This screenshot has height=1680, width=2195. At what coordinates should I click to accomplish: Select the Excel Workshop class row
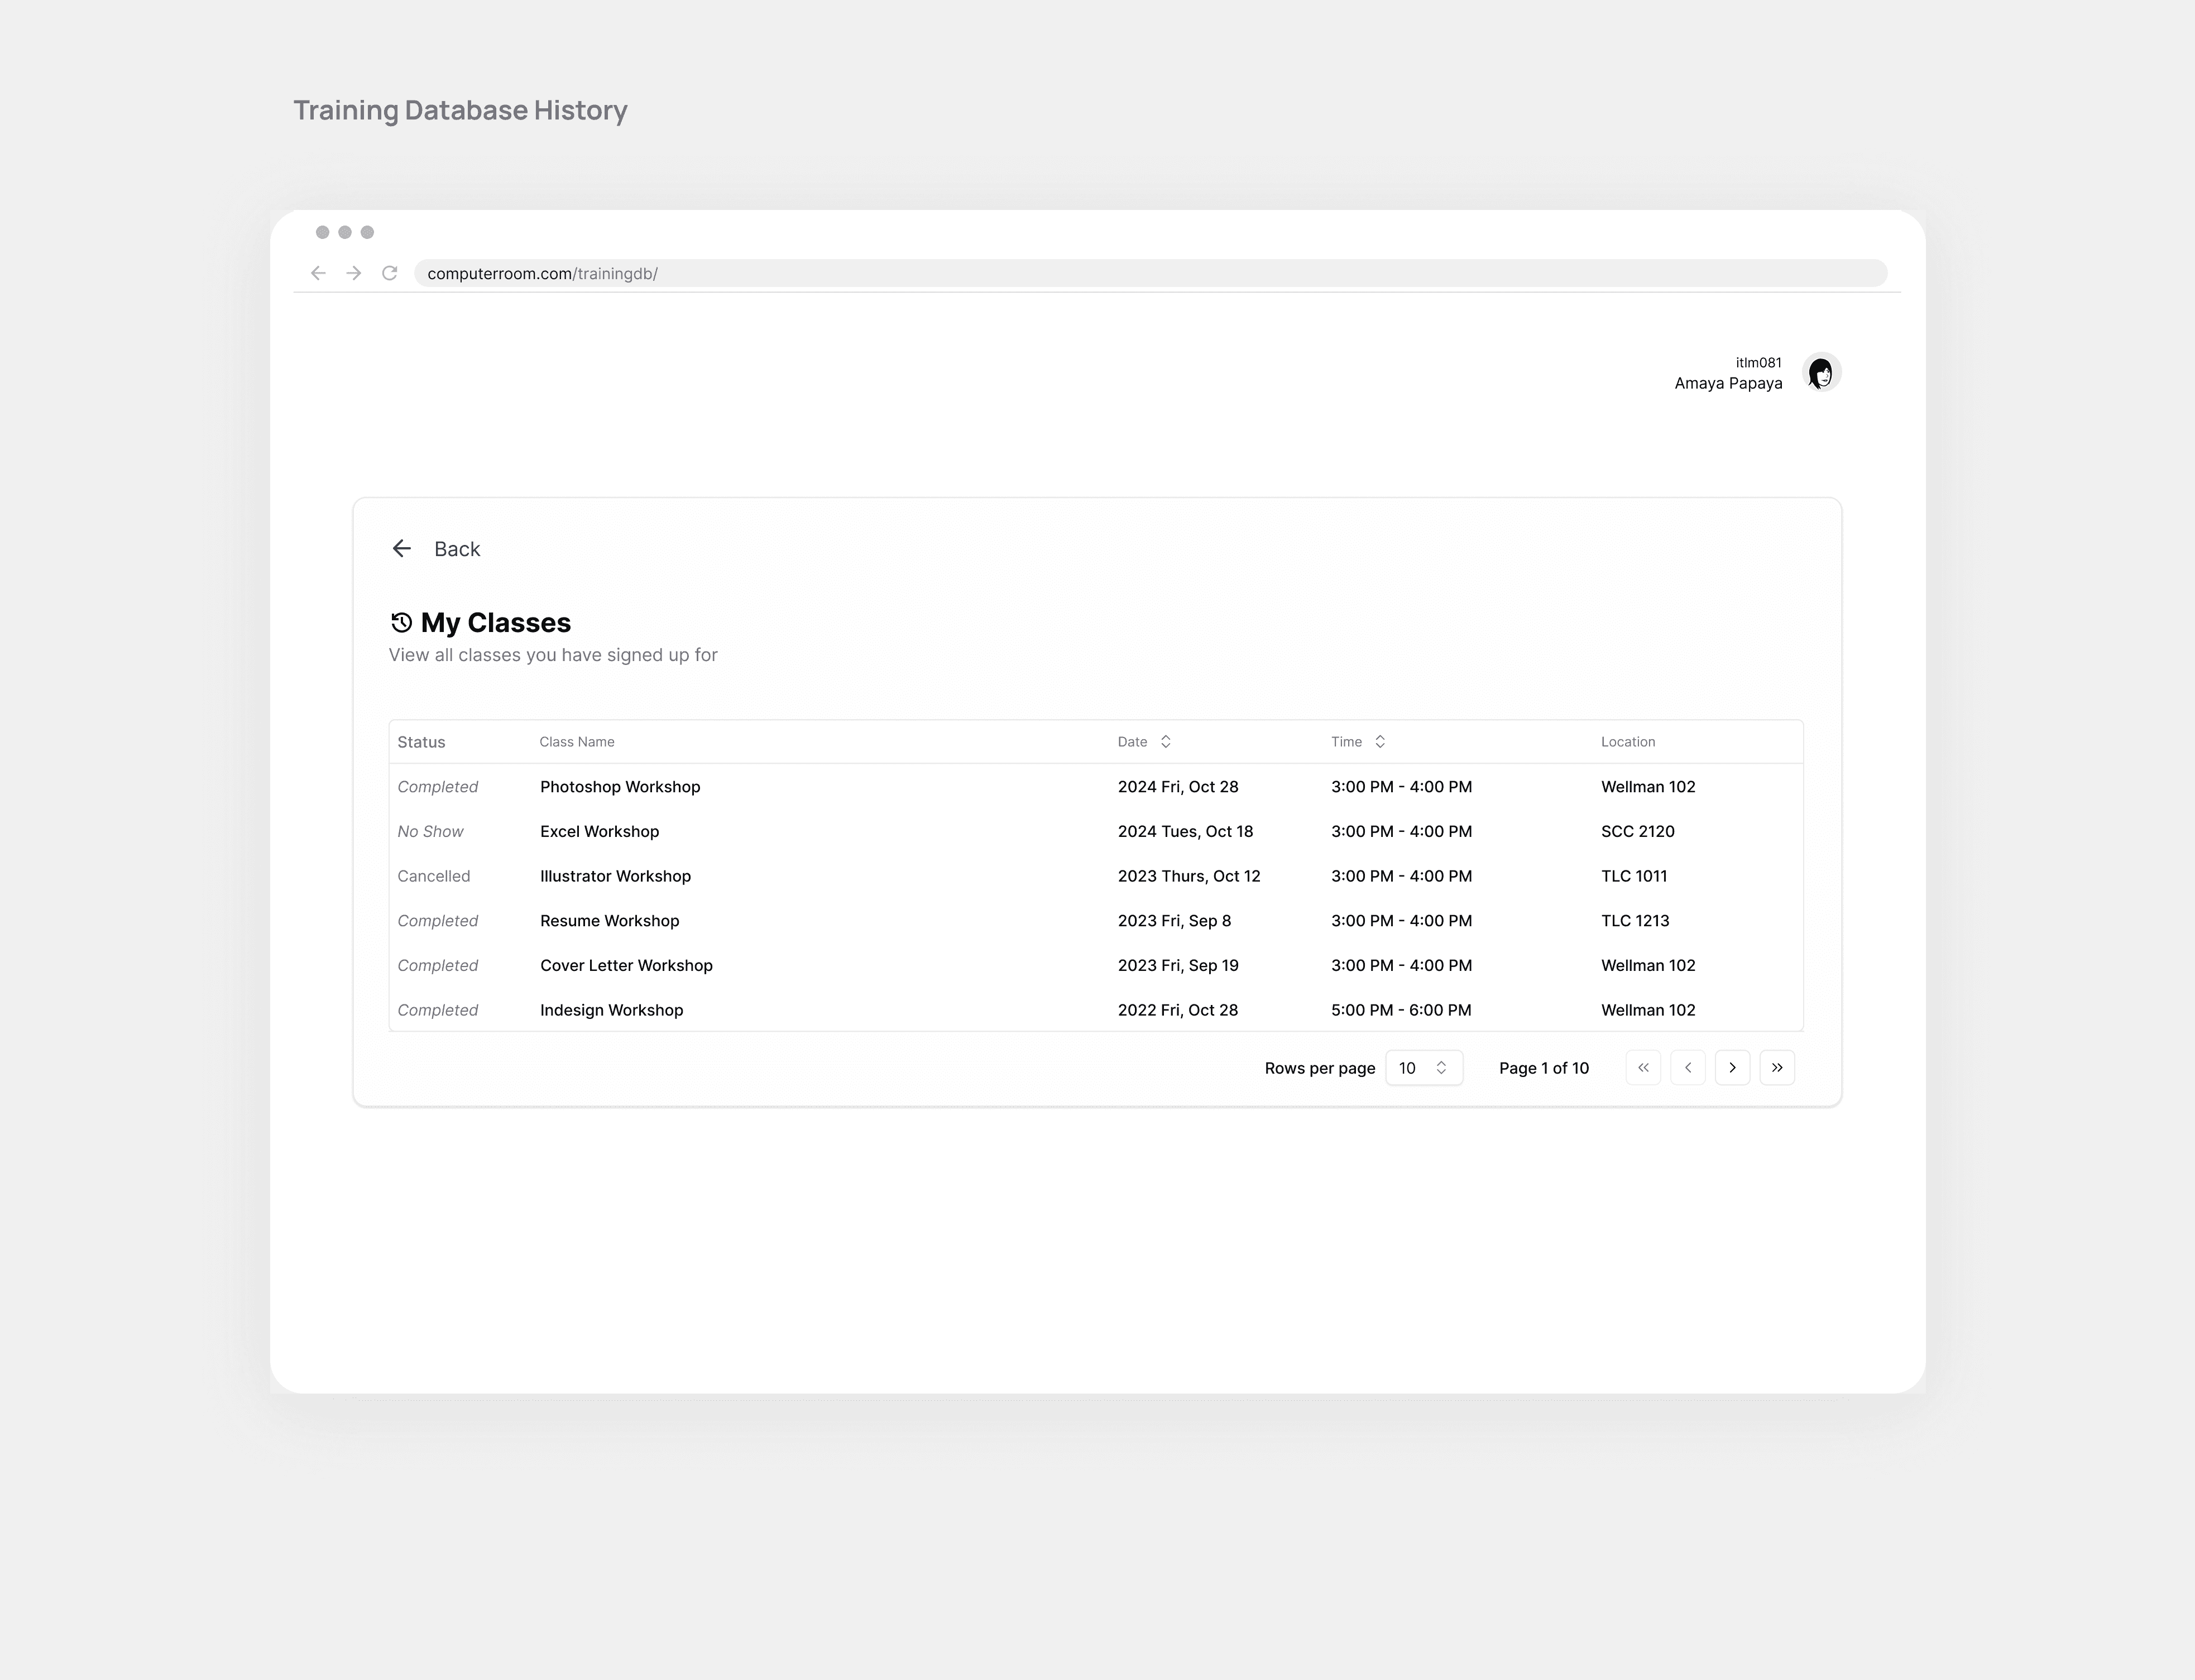coord(599,832)
